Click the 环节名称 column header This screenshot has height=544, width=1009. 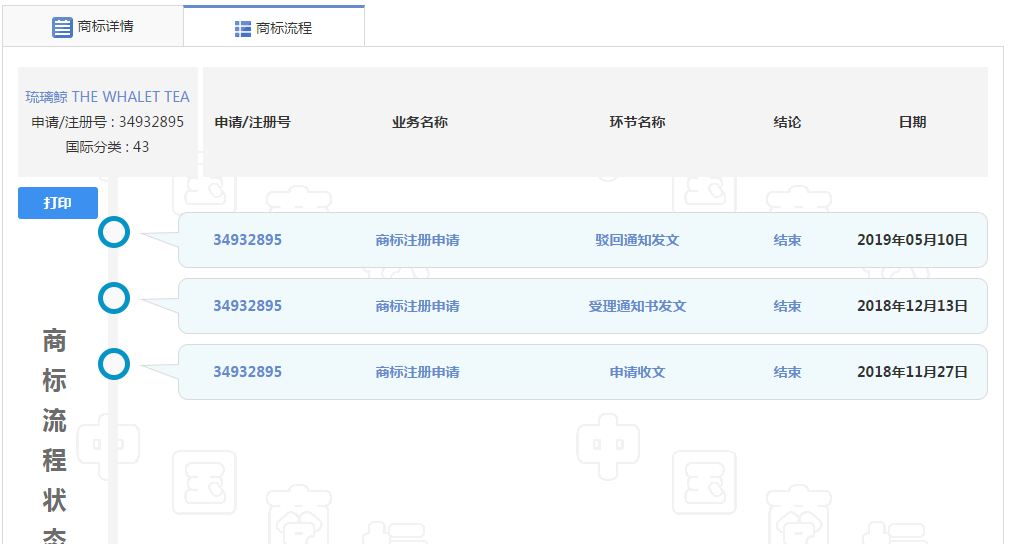click(x=637, y=122)
